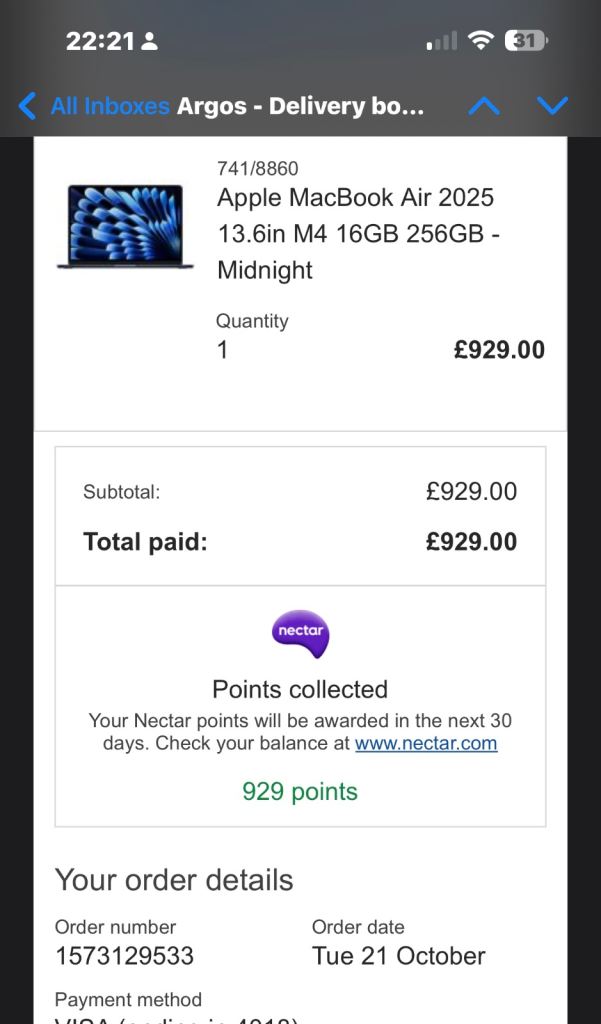The width and height of the screenshot is (601, 1024).
Task: Tap the green 929 points text
Action: point(300,792)
